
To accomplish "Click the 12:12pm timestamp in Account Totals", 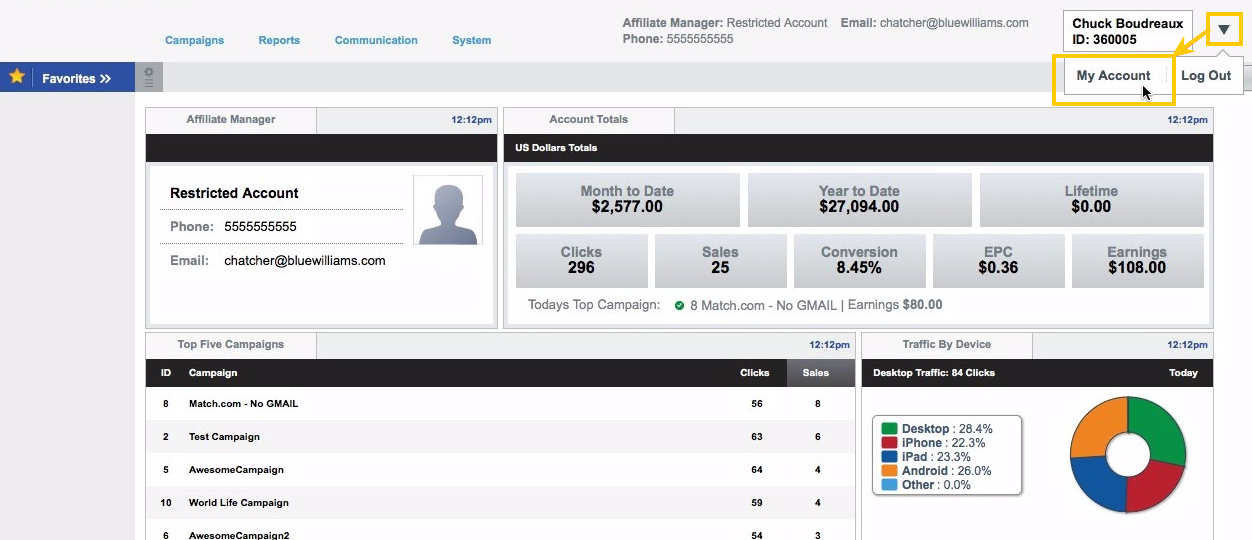I will (x=1188, y=120).
